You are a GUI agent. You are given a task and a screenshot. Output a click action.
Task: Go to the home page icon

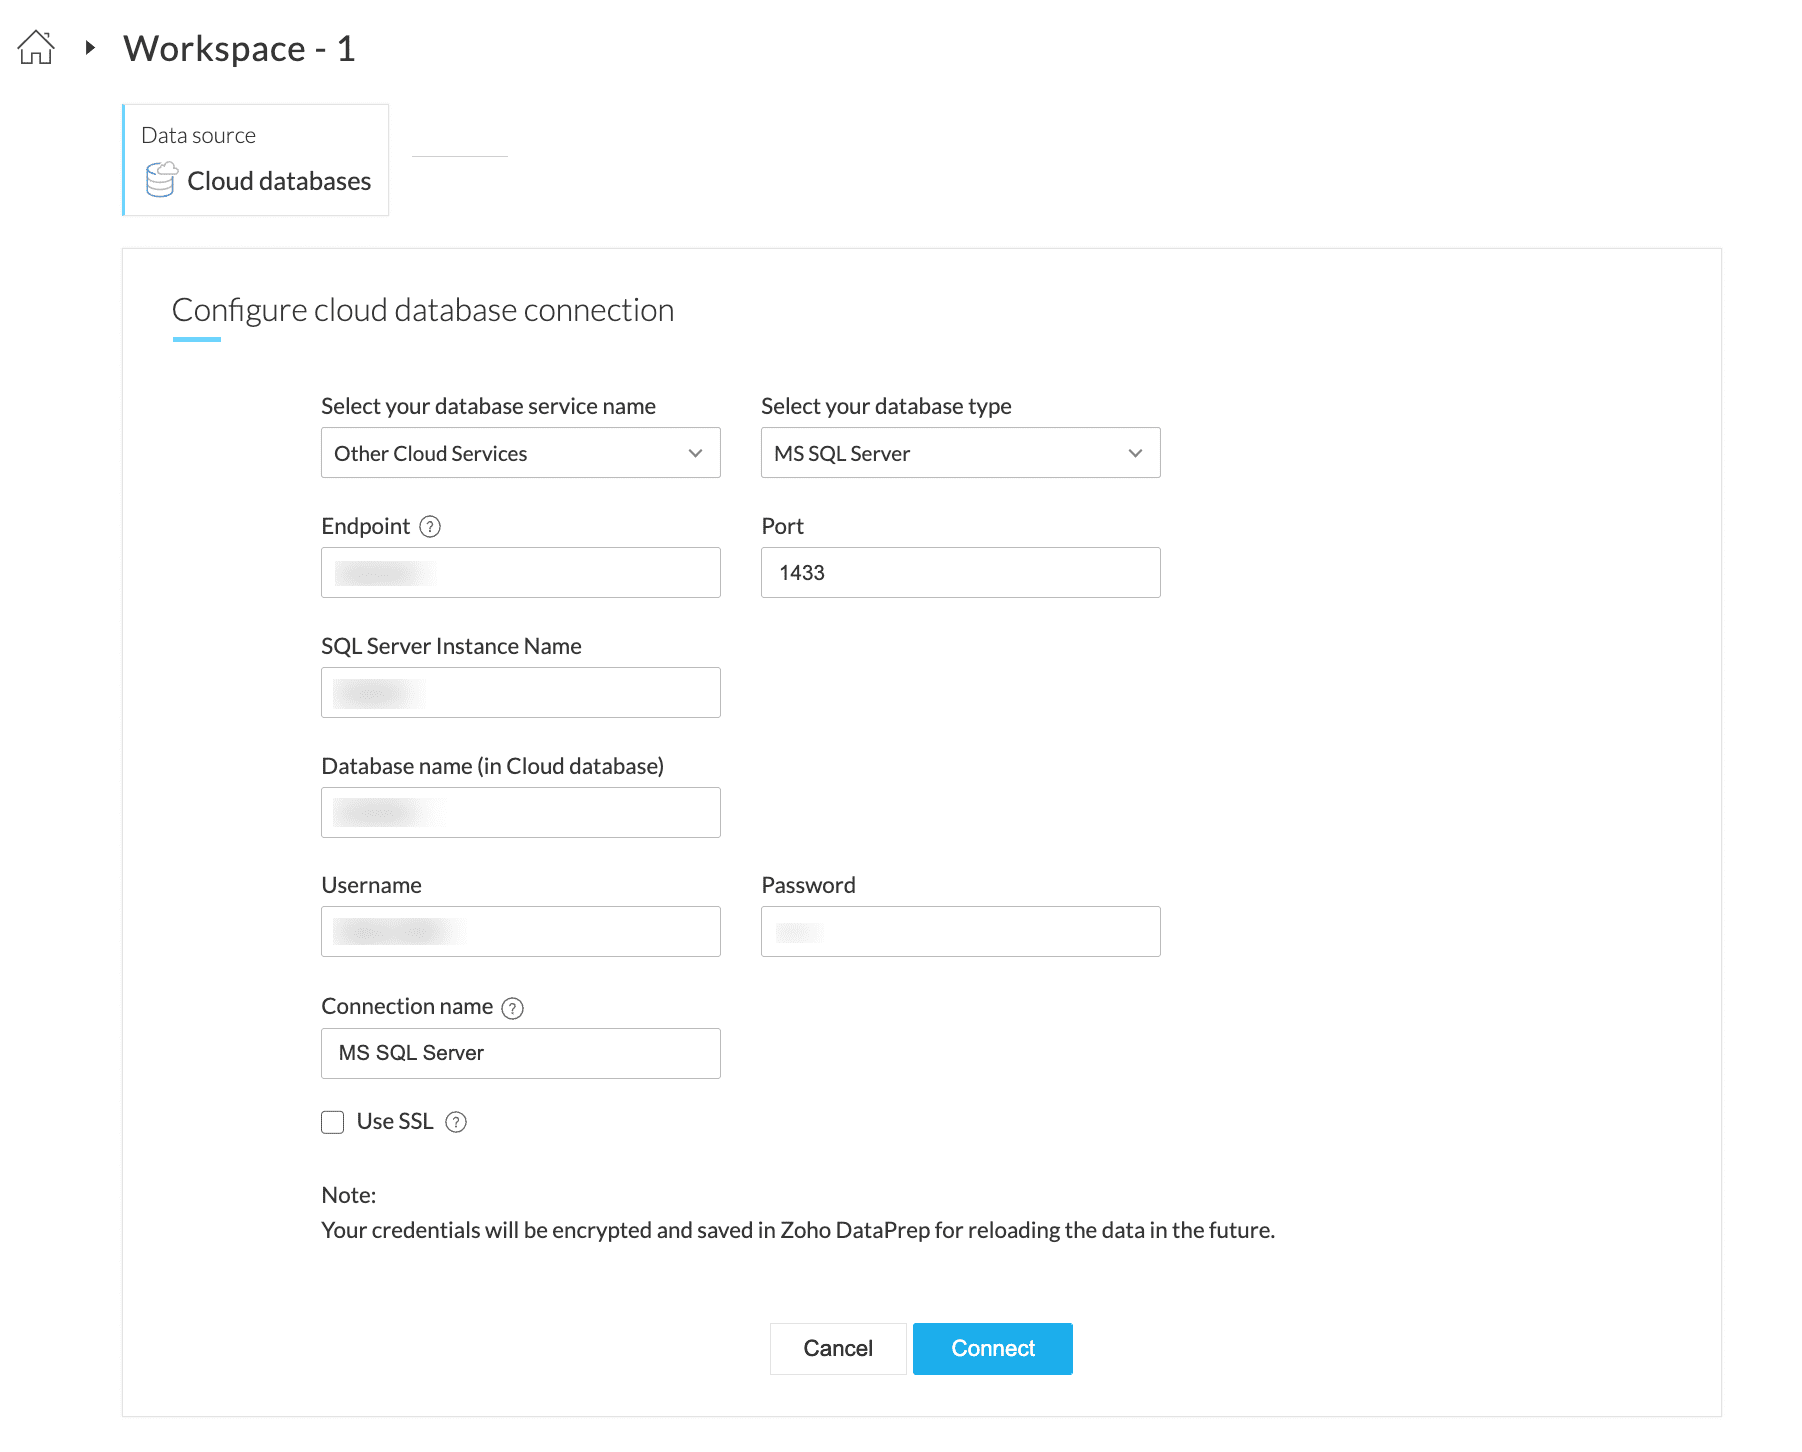pos(36,47)
